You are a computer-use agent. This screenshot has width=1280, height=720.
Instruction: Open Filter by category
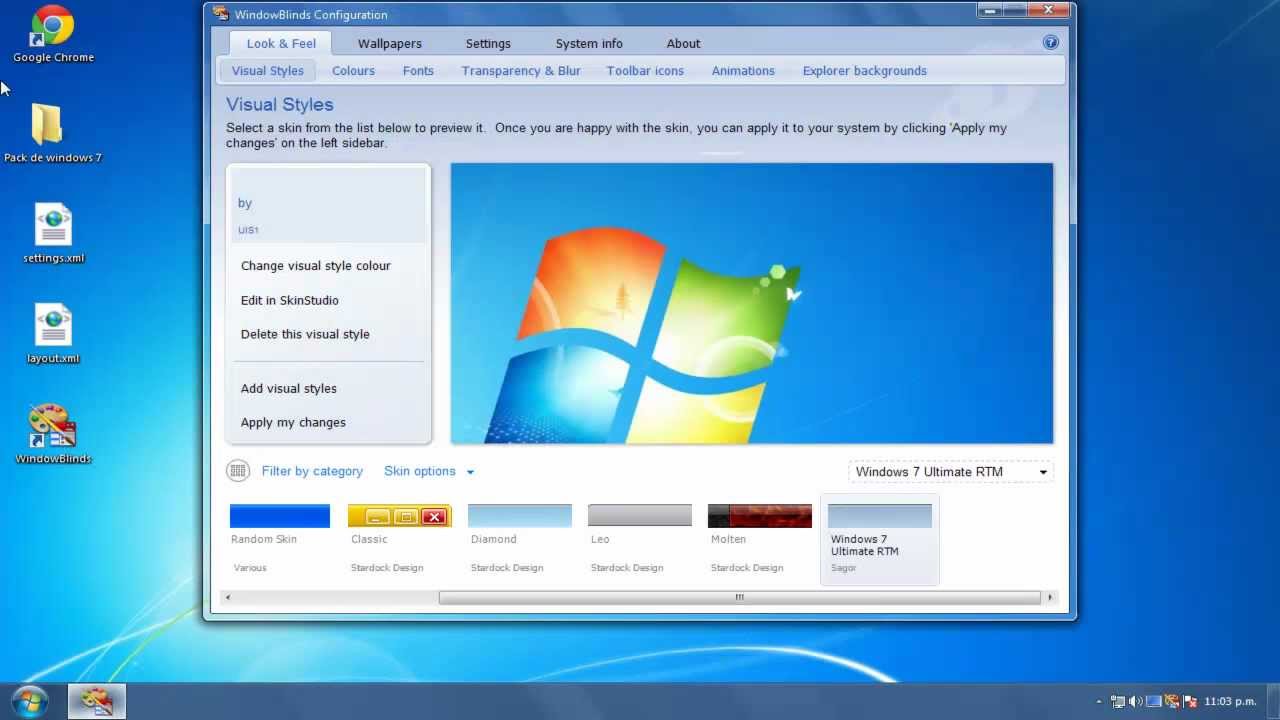(312, 471)
